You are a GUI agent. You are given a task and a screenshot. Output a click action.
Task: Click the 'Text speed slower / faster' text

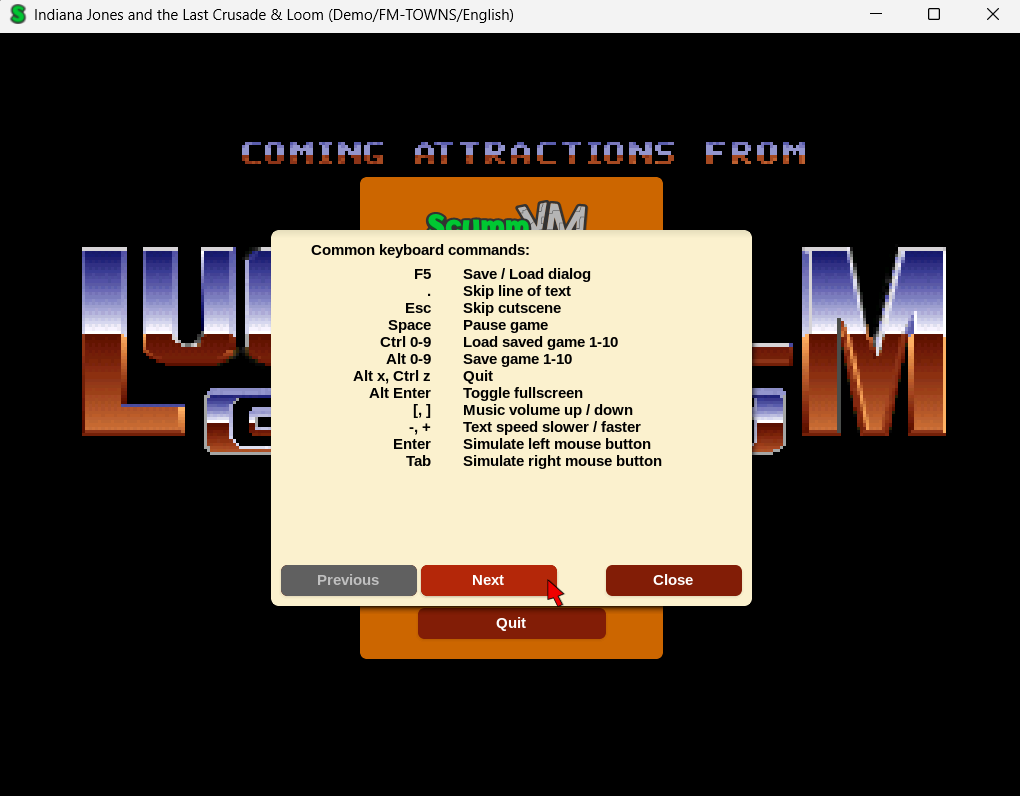[552, 427]
